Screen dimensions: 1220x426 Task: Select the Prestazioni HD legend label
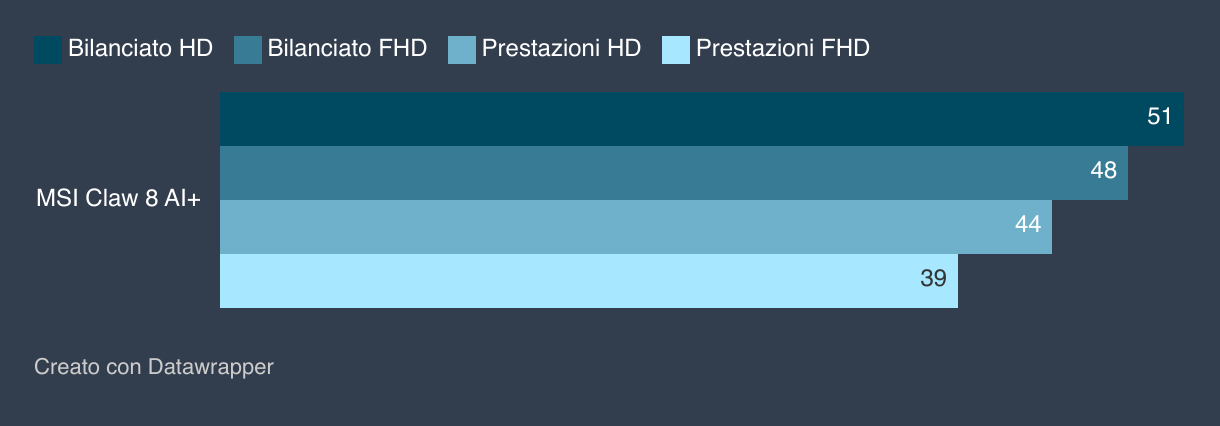[561, 49]
